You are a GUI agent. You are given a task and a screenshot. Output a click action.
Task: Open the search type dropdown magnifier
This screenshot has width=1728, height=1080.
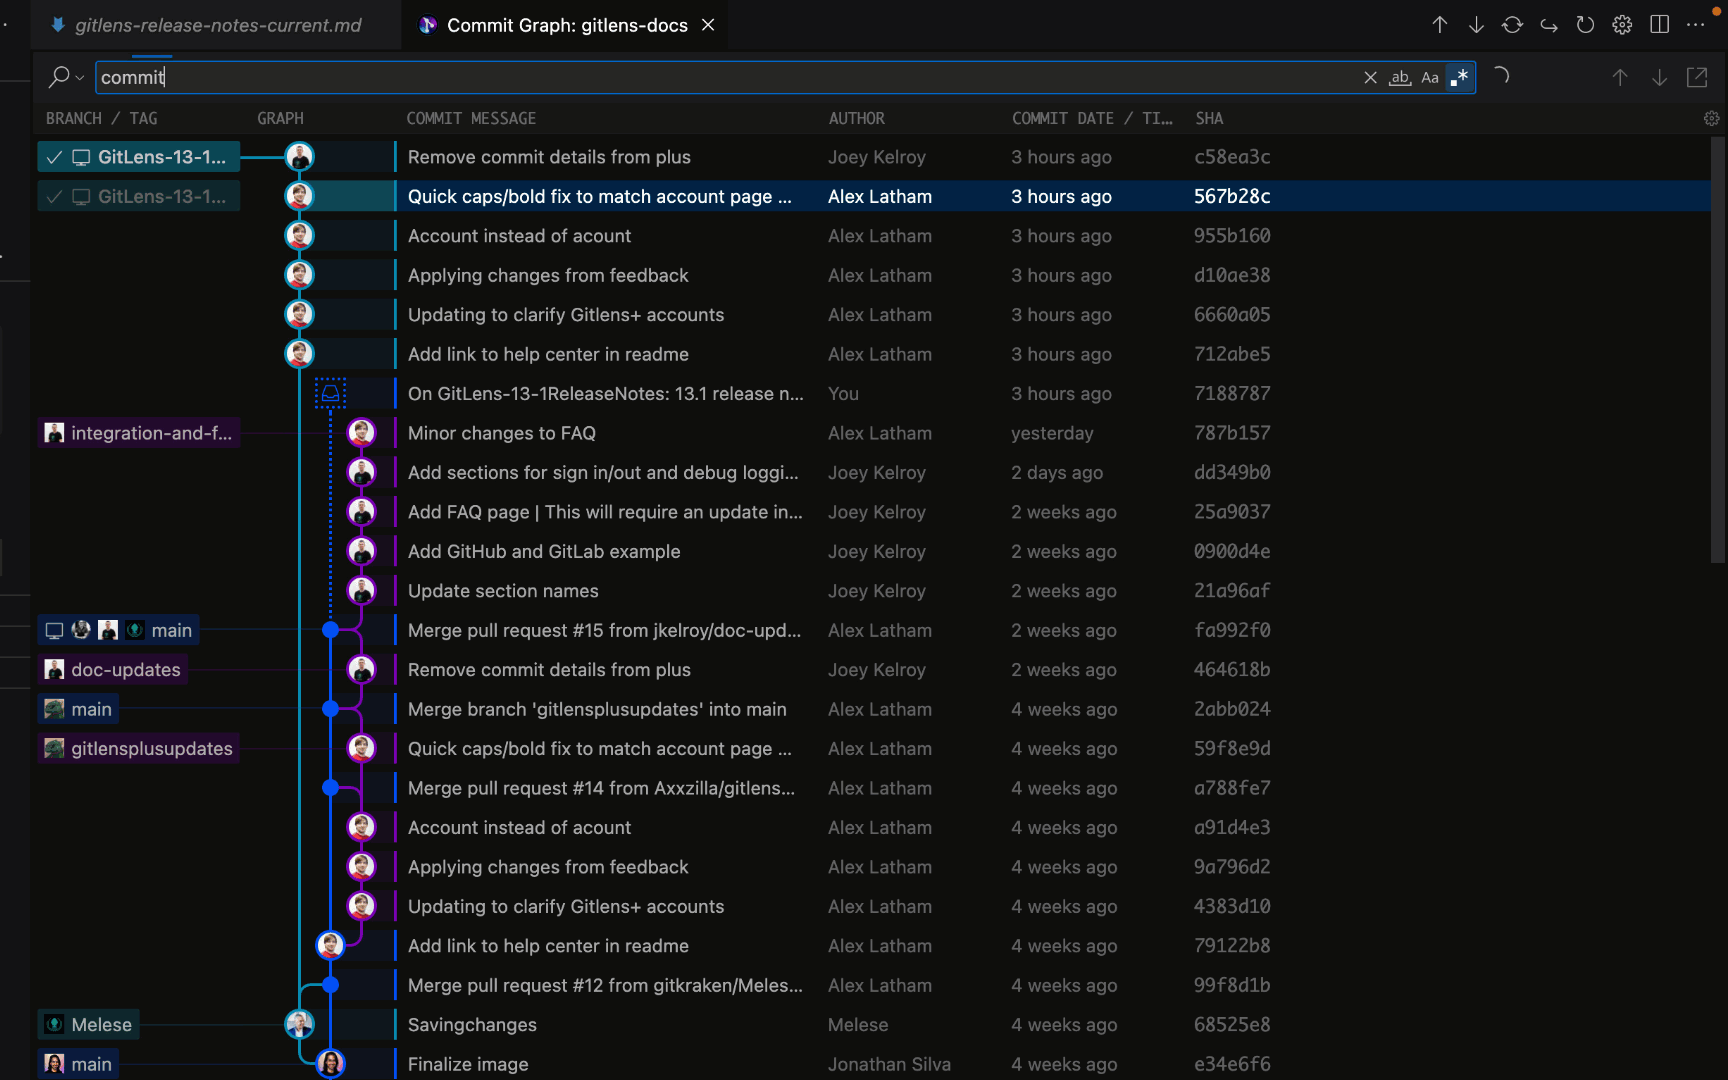[66, 77]
